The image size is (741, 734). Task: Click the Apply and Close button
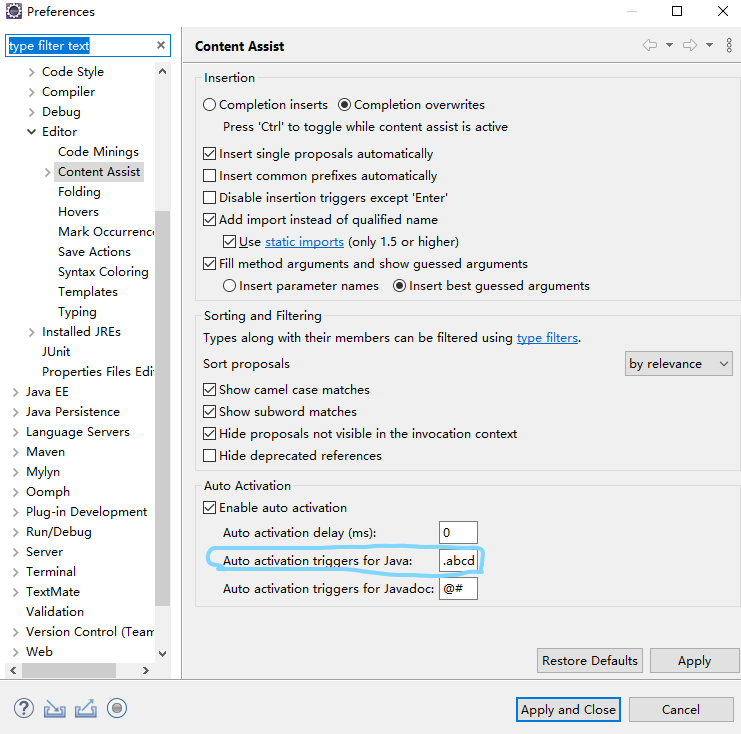click(568, 709)
